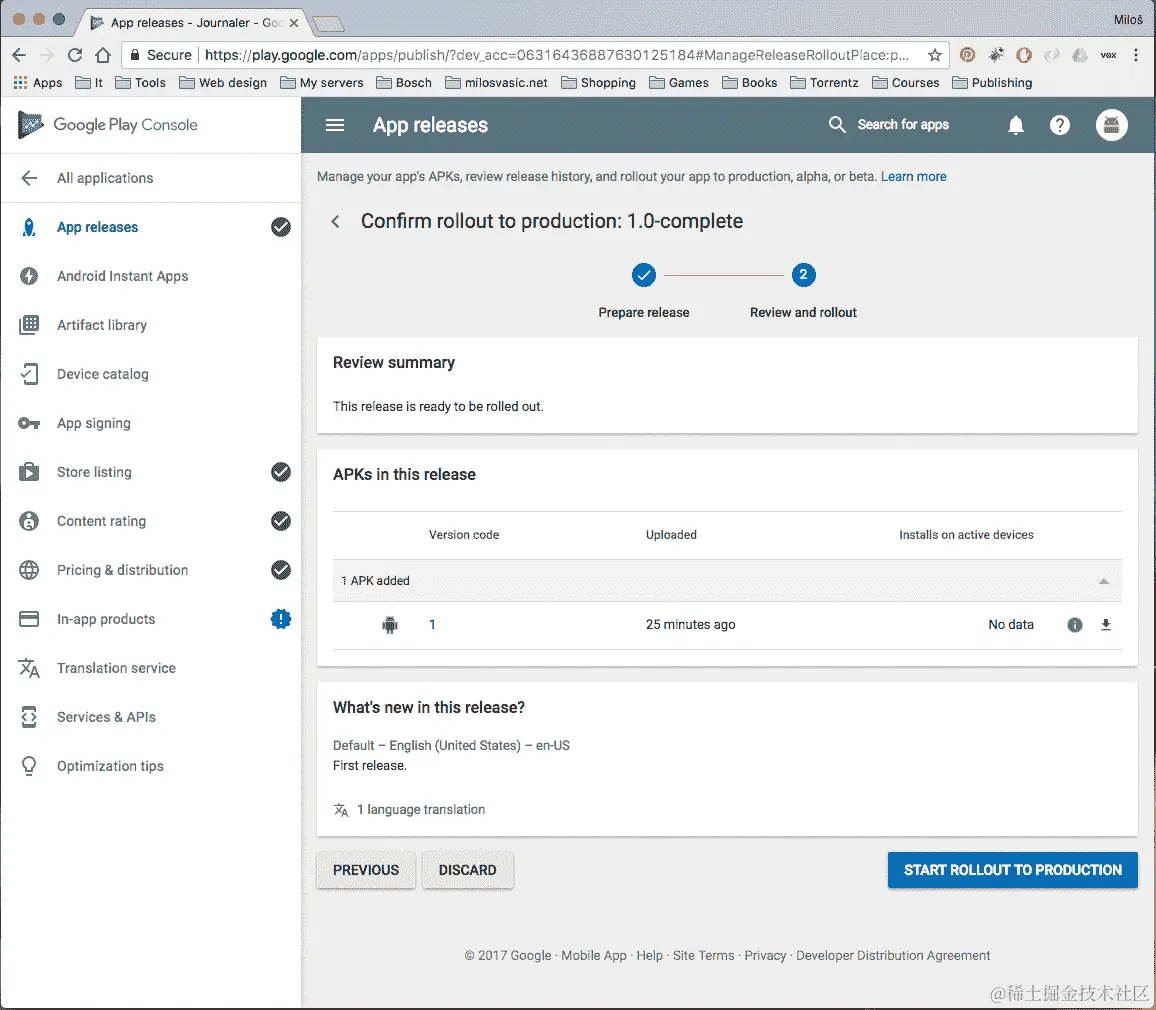This screenshot has height=1010, width=1156.
Task: Click the Pinterest extension icon
Action: [967, 55]
